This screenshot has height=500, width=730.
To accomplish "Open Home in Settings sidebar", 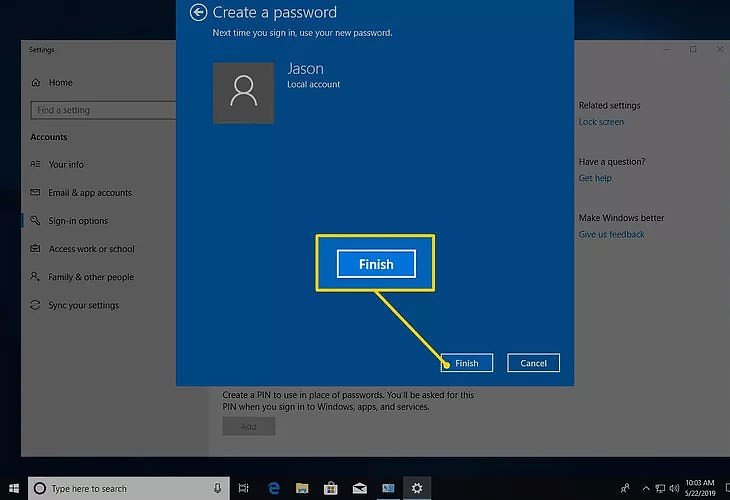I will tap(60, 83).
